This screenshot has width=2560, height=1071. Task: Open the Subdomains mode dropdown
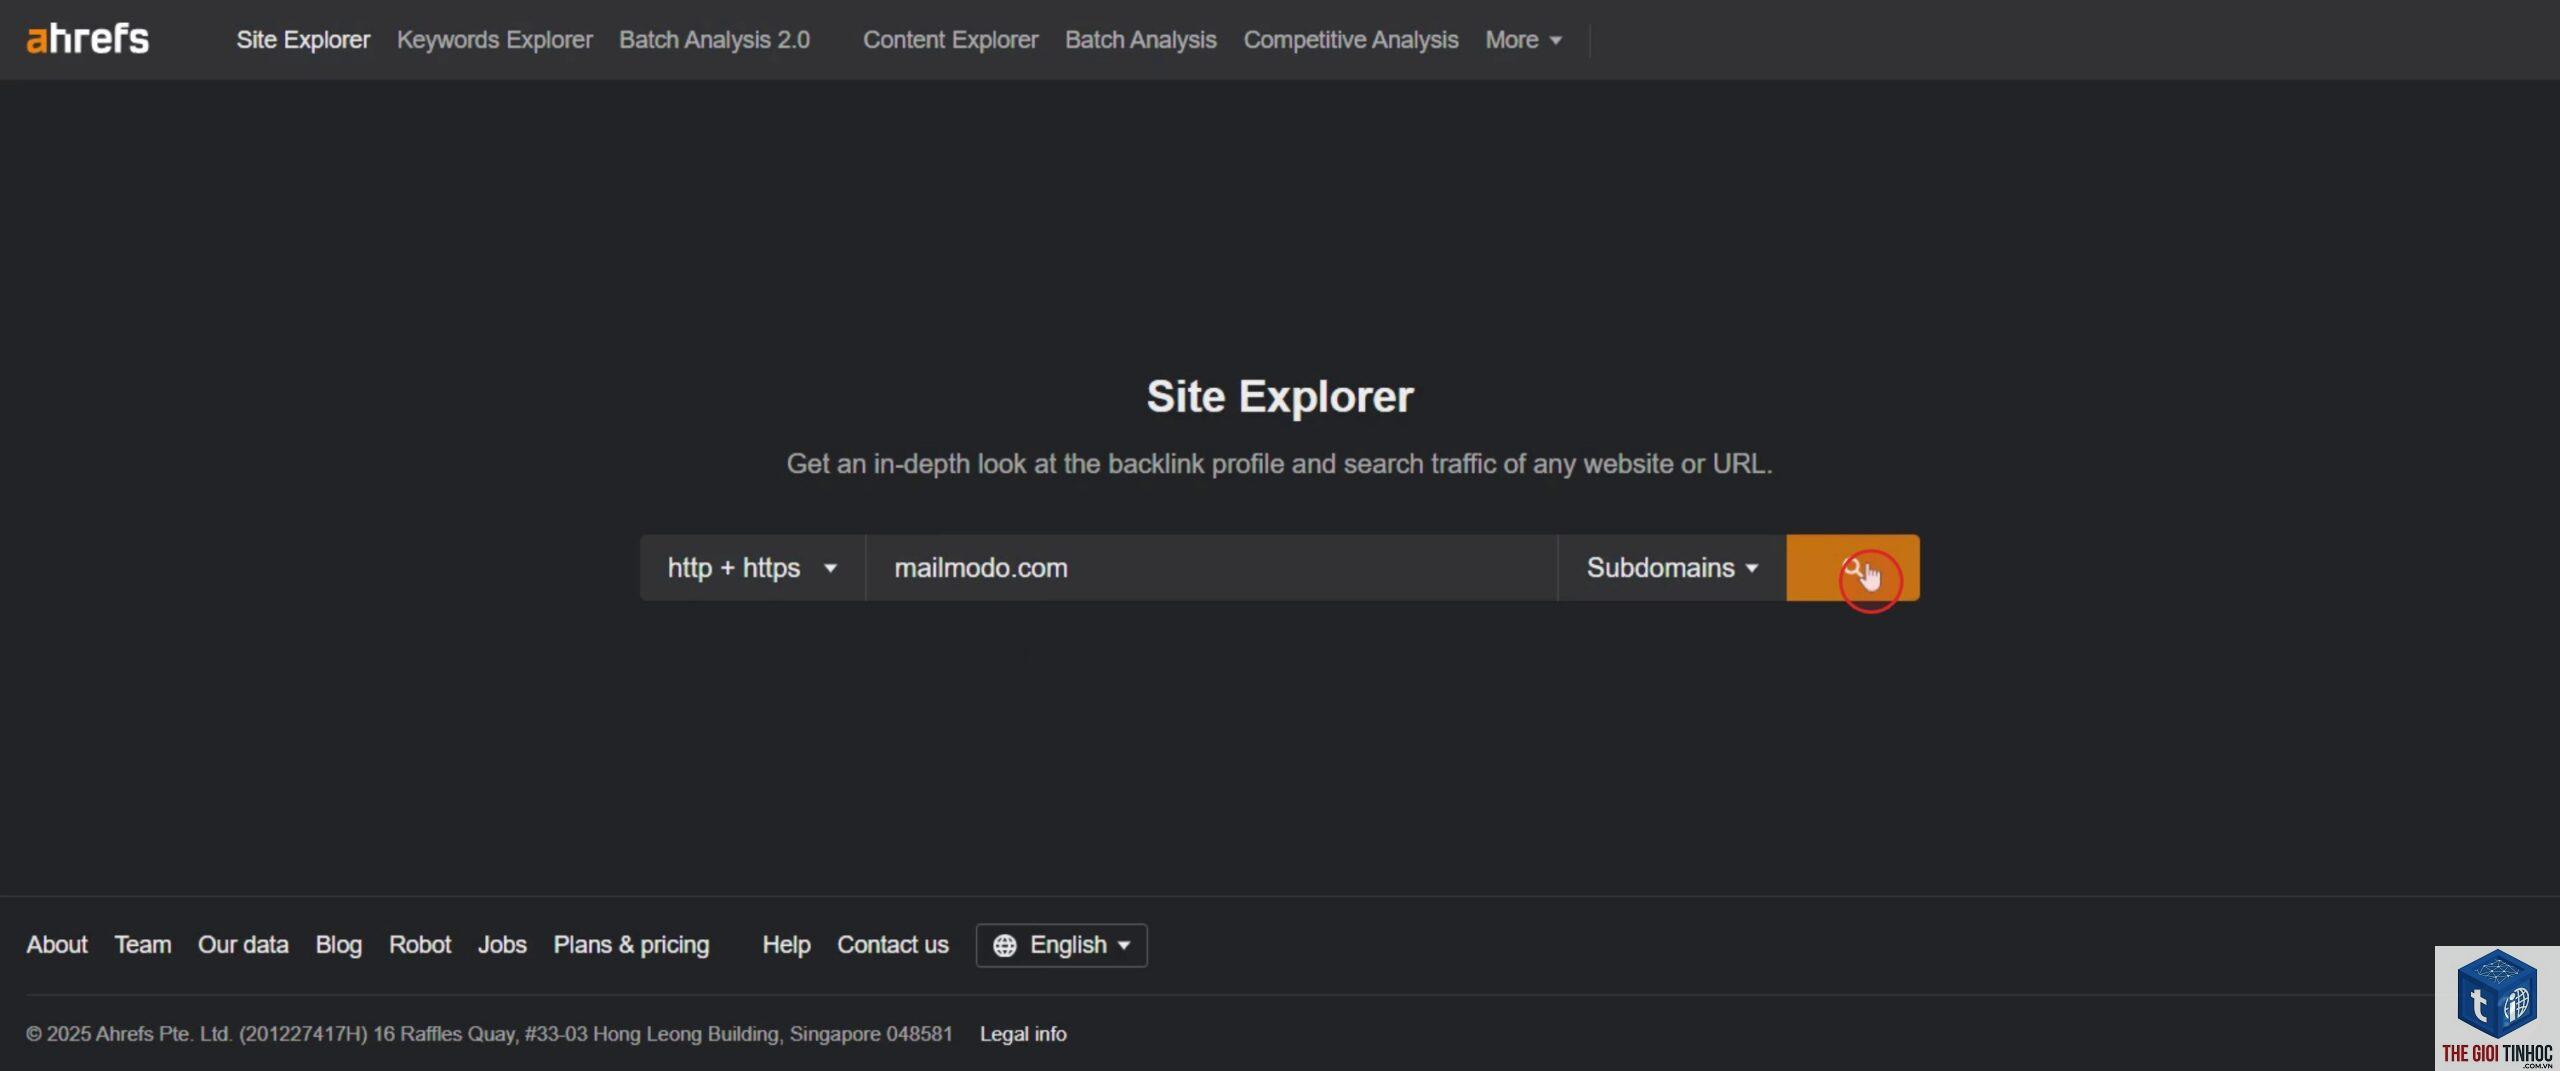click(1672, 568)
